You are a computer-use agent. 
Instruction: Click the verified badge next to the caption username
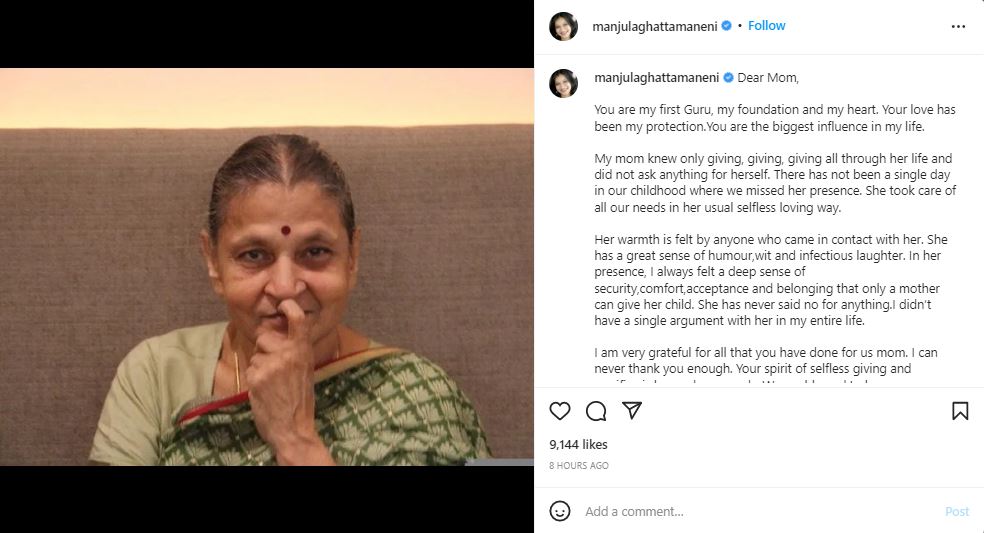(729, 78)
